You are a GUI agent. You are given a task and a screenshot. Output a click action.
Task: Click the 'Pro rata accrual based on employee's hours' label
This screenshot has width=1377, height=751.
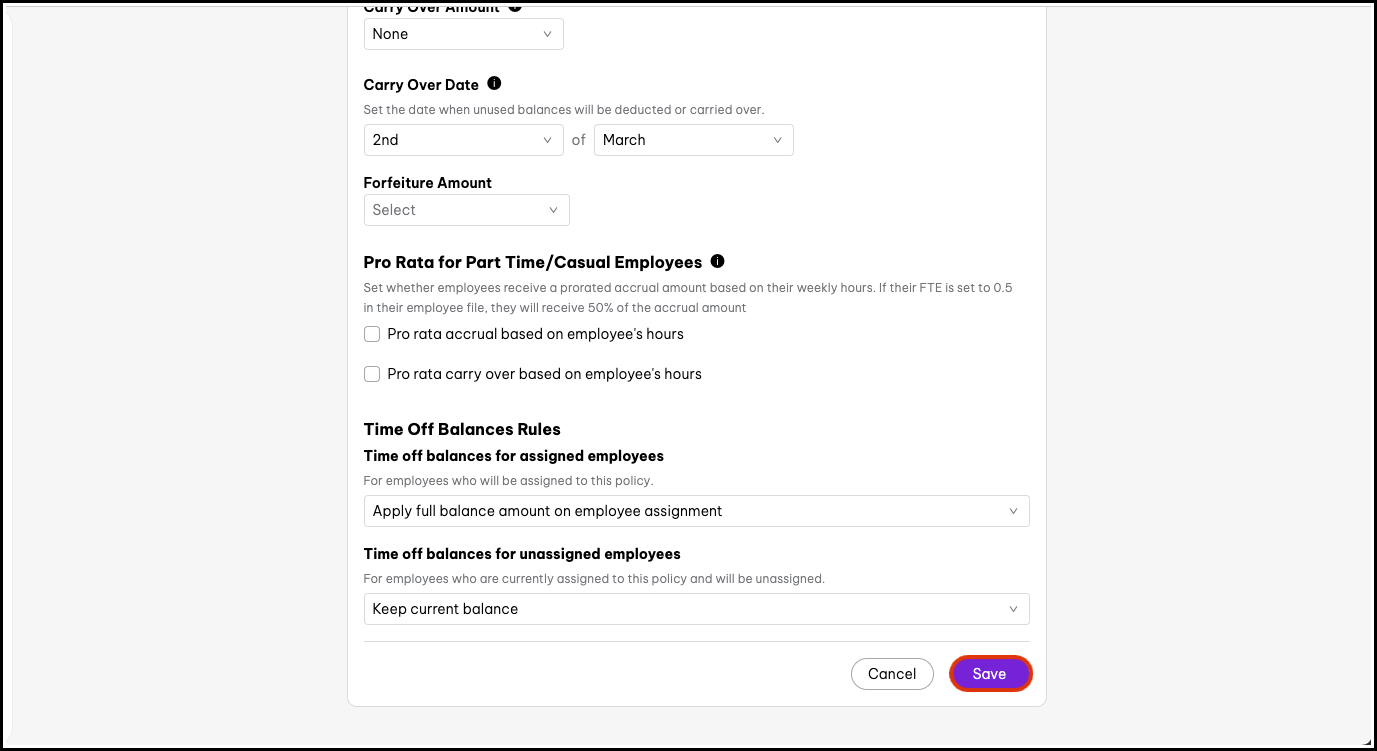click(x=535, y=334)
